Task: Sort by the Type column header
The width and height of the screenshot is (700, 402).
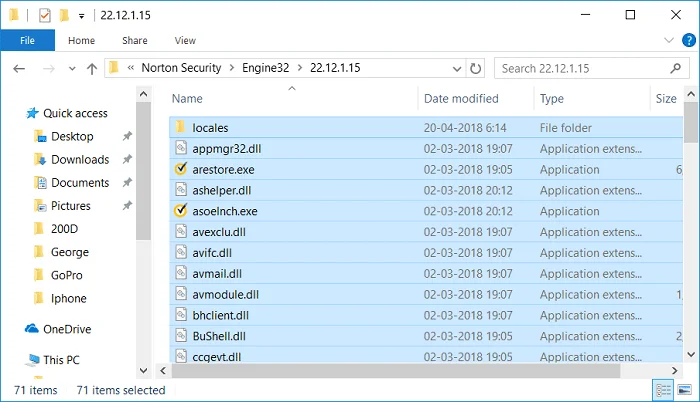Action: [552, 99]
